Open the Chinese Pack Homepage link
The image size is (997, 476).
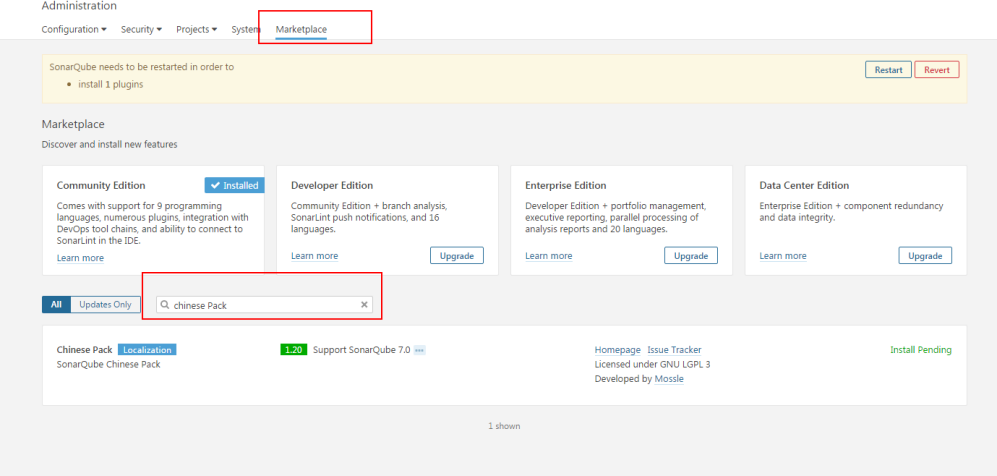[x=617, y=350]
